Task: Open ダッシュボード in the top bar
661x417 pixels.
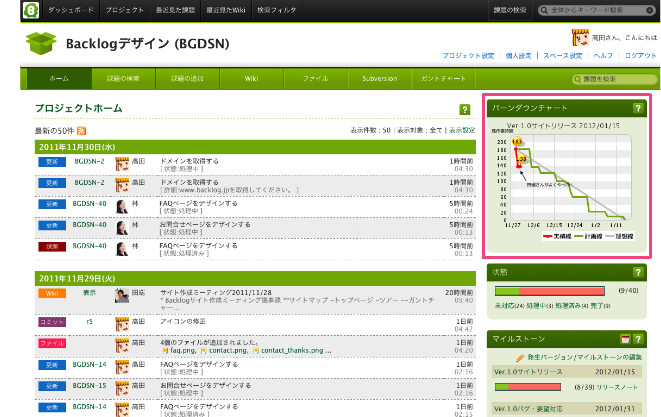Action: (x=71, y=10)
